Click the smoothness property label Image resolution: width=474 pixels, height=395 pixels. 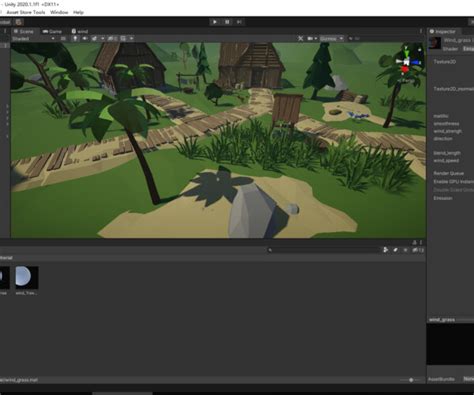click(446, 124)
